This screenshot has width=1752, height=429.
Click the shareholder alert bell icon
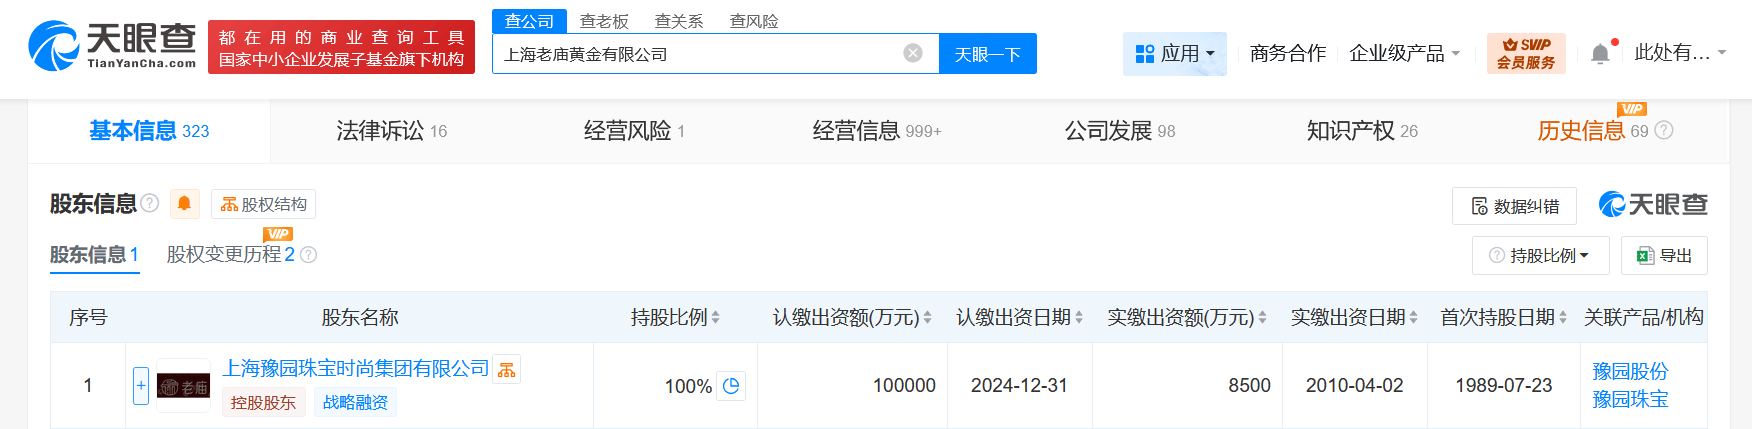[184, 204]
